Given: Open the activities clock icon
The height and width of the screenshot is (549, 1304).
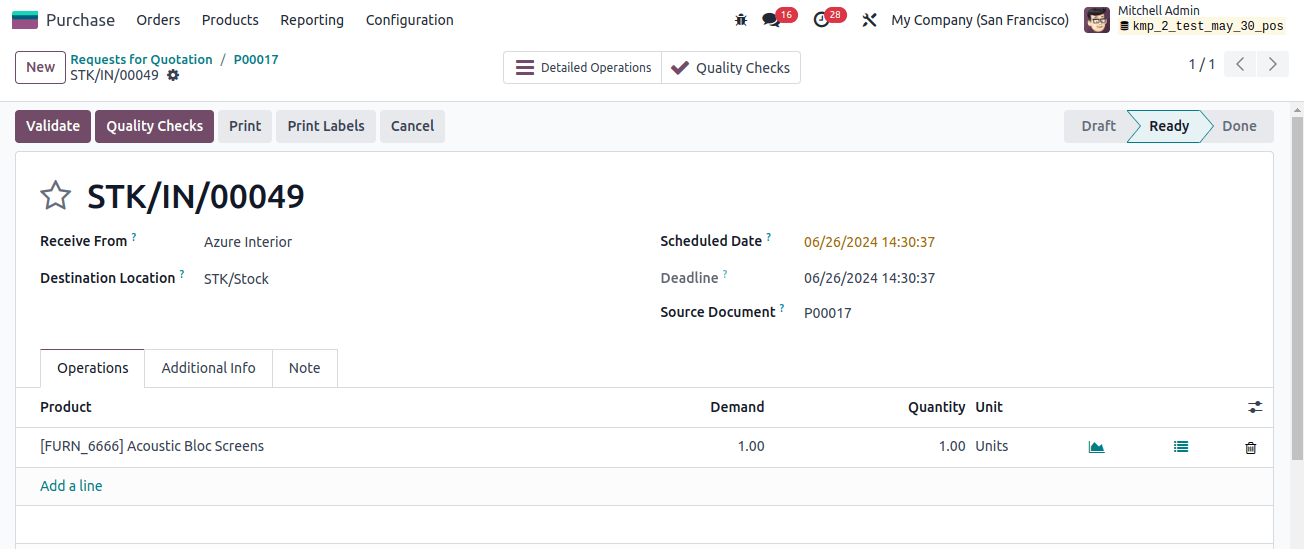Looking at the screenshot, I should point(822,20).
